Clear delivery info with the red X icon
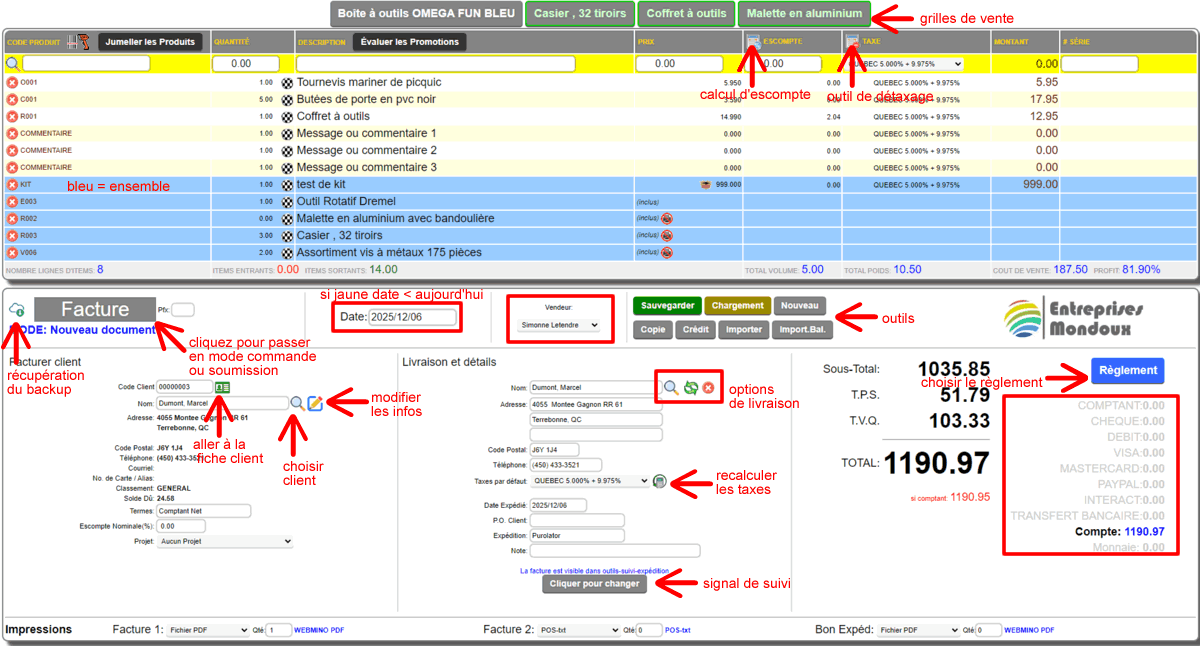The width and height of the screenshot is (1200, 646). coord(707,387)
